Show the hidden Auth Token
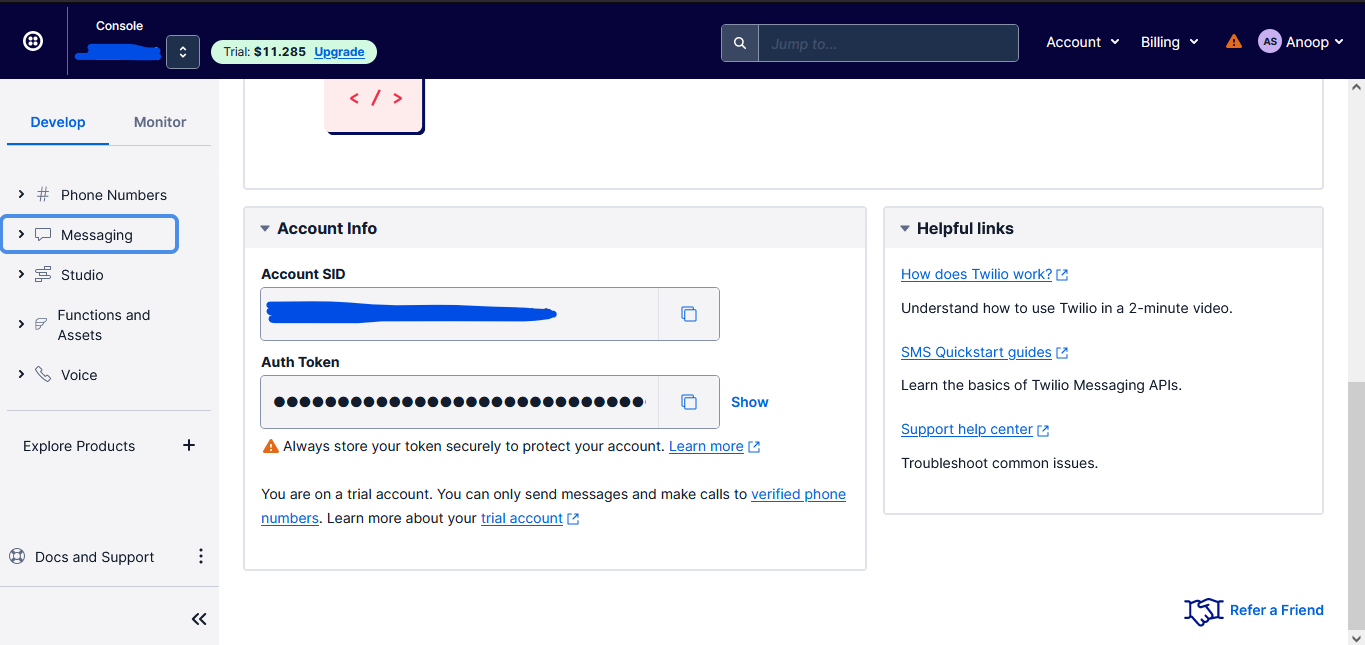This screenshot has width=1365, height=645. click(x=750, y=402)
